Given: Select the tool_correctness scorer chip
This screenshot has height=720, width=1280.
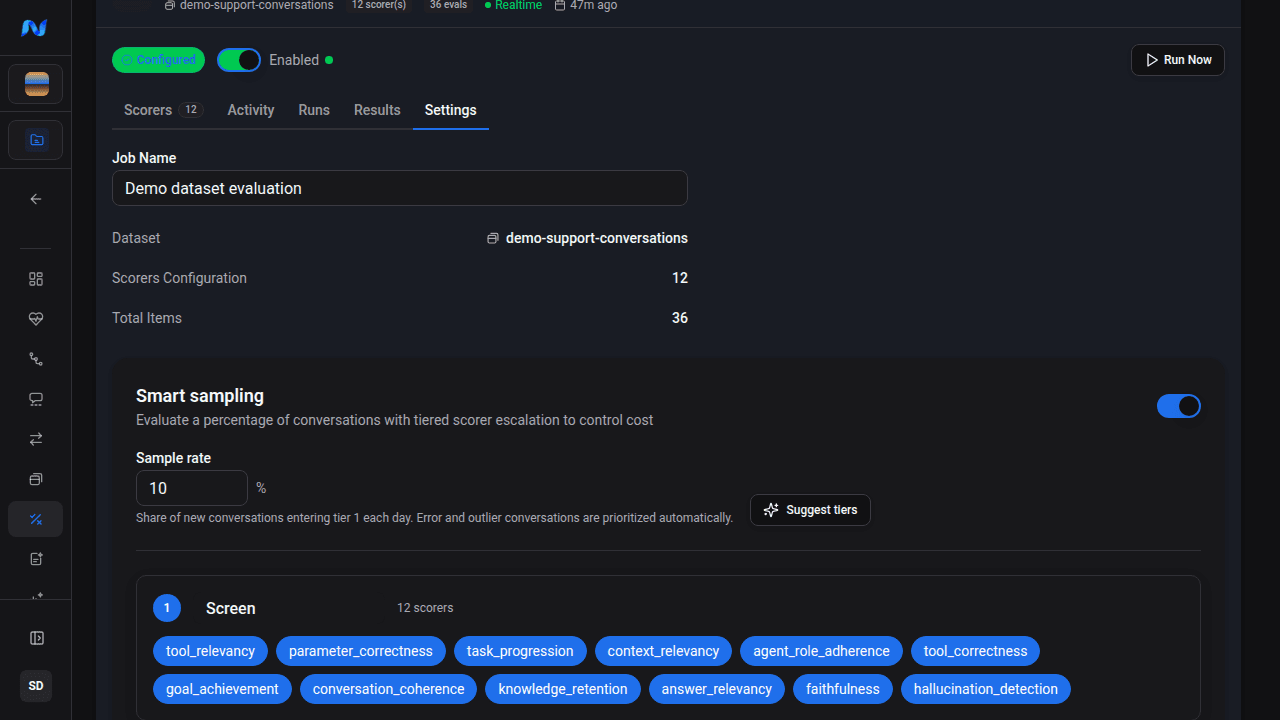Looking at the screenshot, I should click(976, 651).
